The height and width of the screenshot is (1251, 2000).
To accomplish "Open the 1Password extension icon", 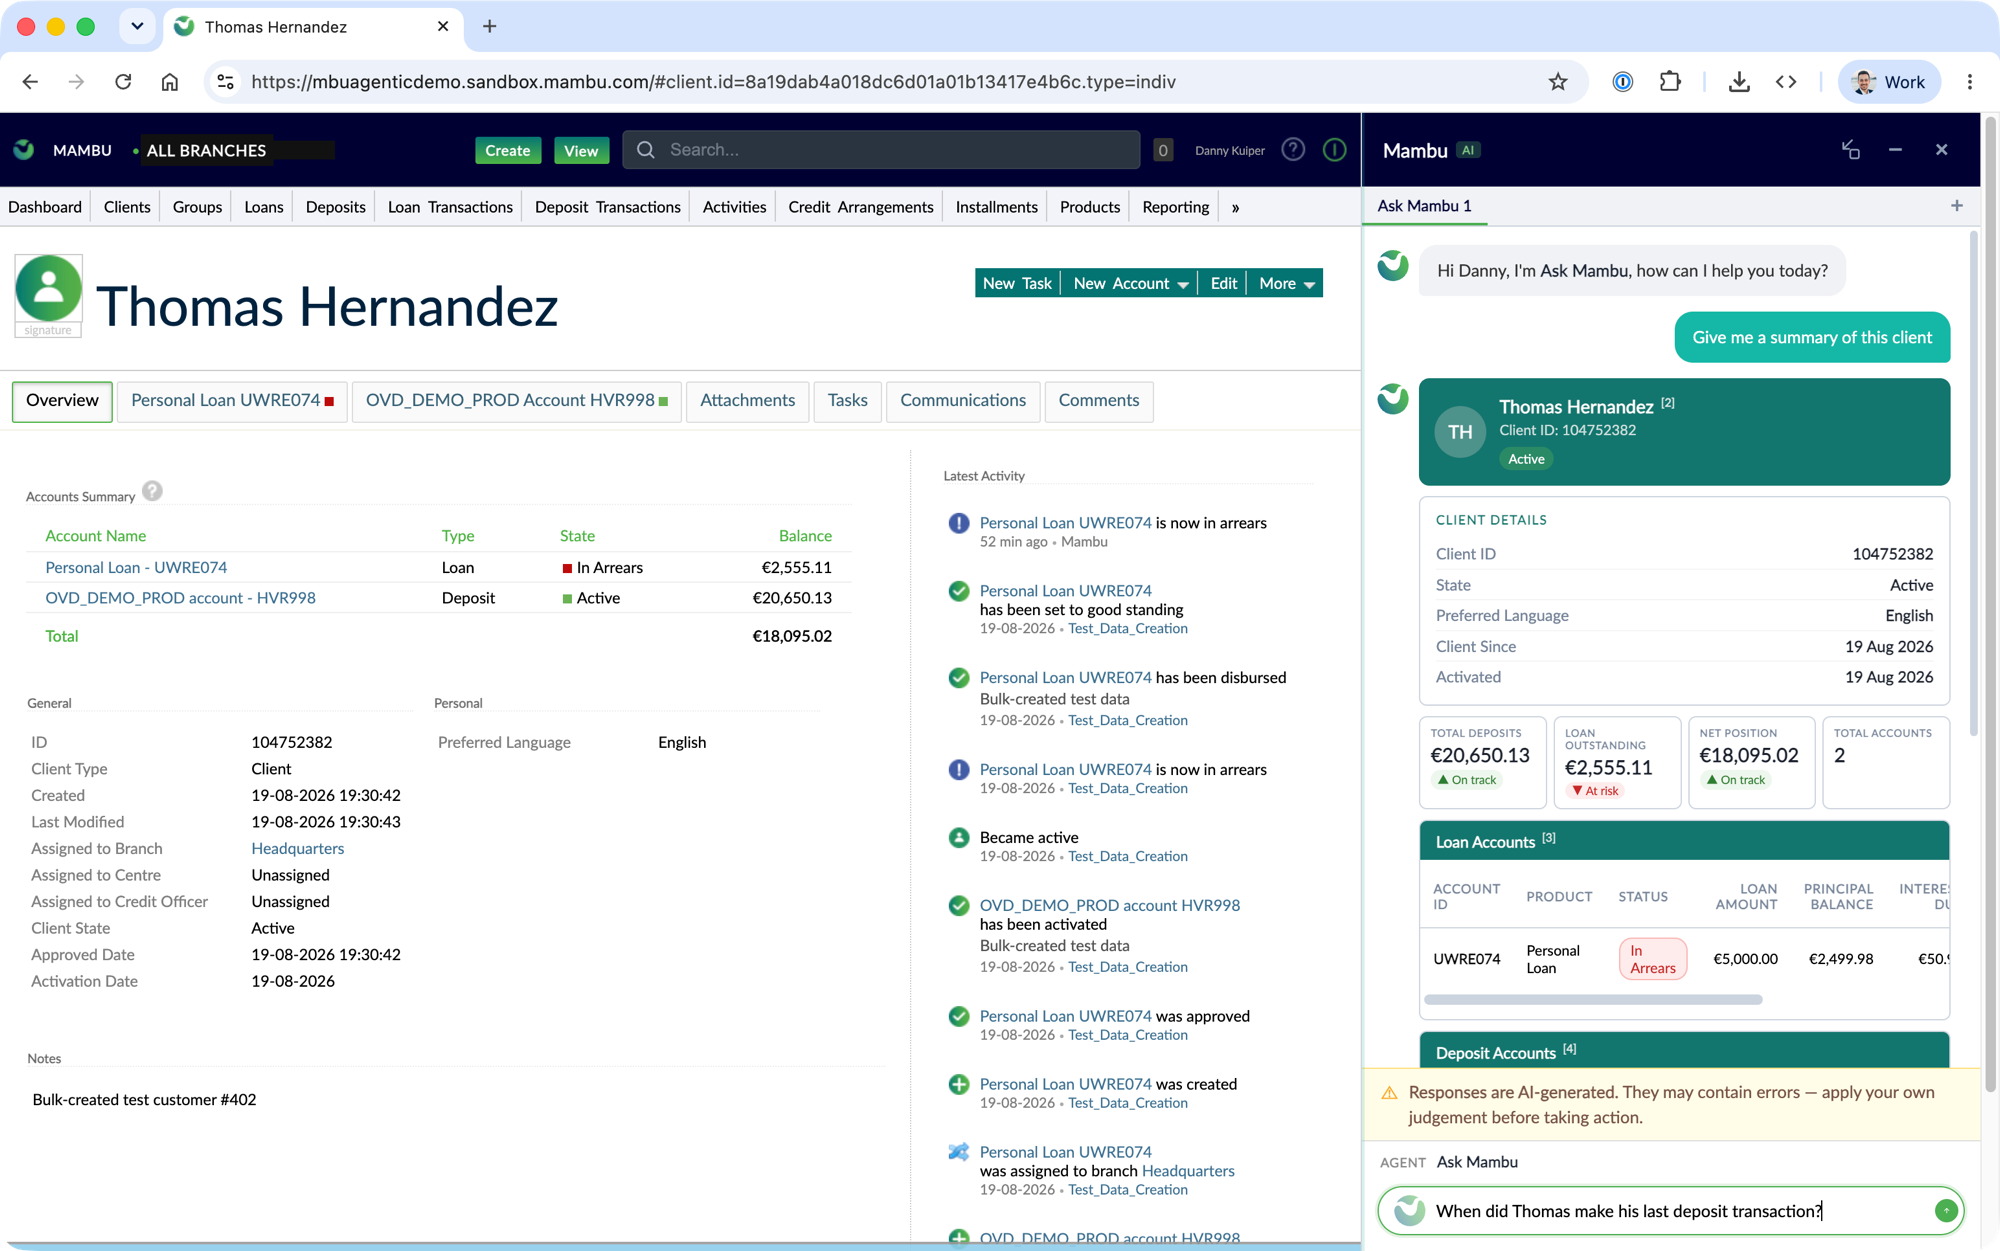I will [1622, 82].
